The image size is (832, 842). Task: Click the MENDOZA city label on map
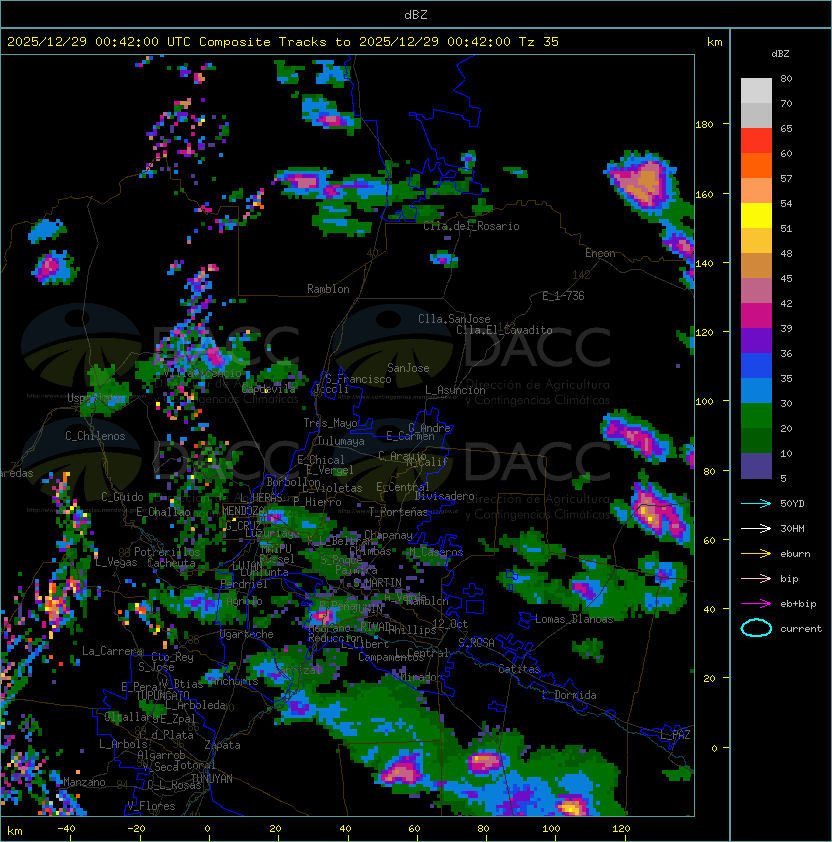[x=244, y=510]
